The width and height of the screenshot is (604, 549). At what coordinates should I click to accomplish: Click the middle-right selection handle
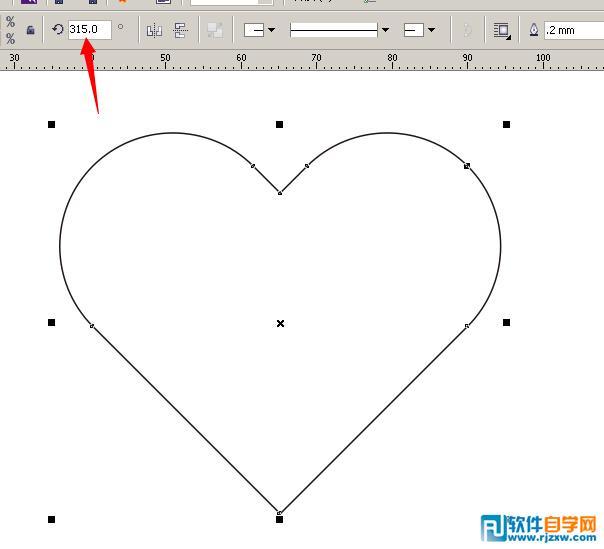(507, 322)
